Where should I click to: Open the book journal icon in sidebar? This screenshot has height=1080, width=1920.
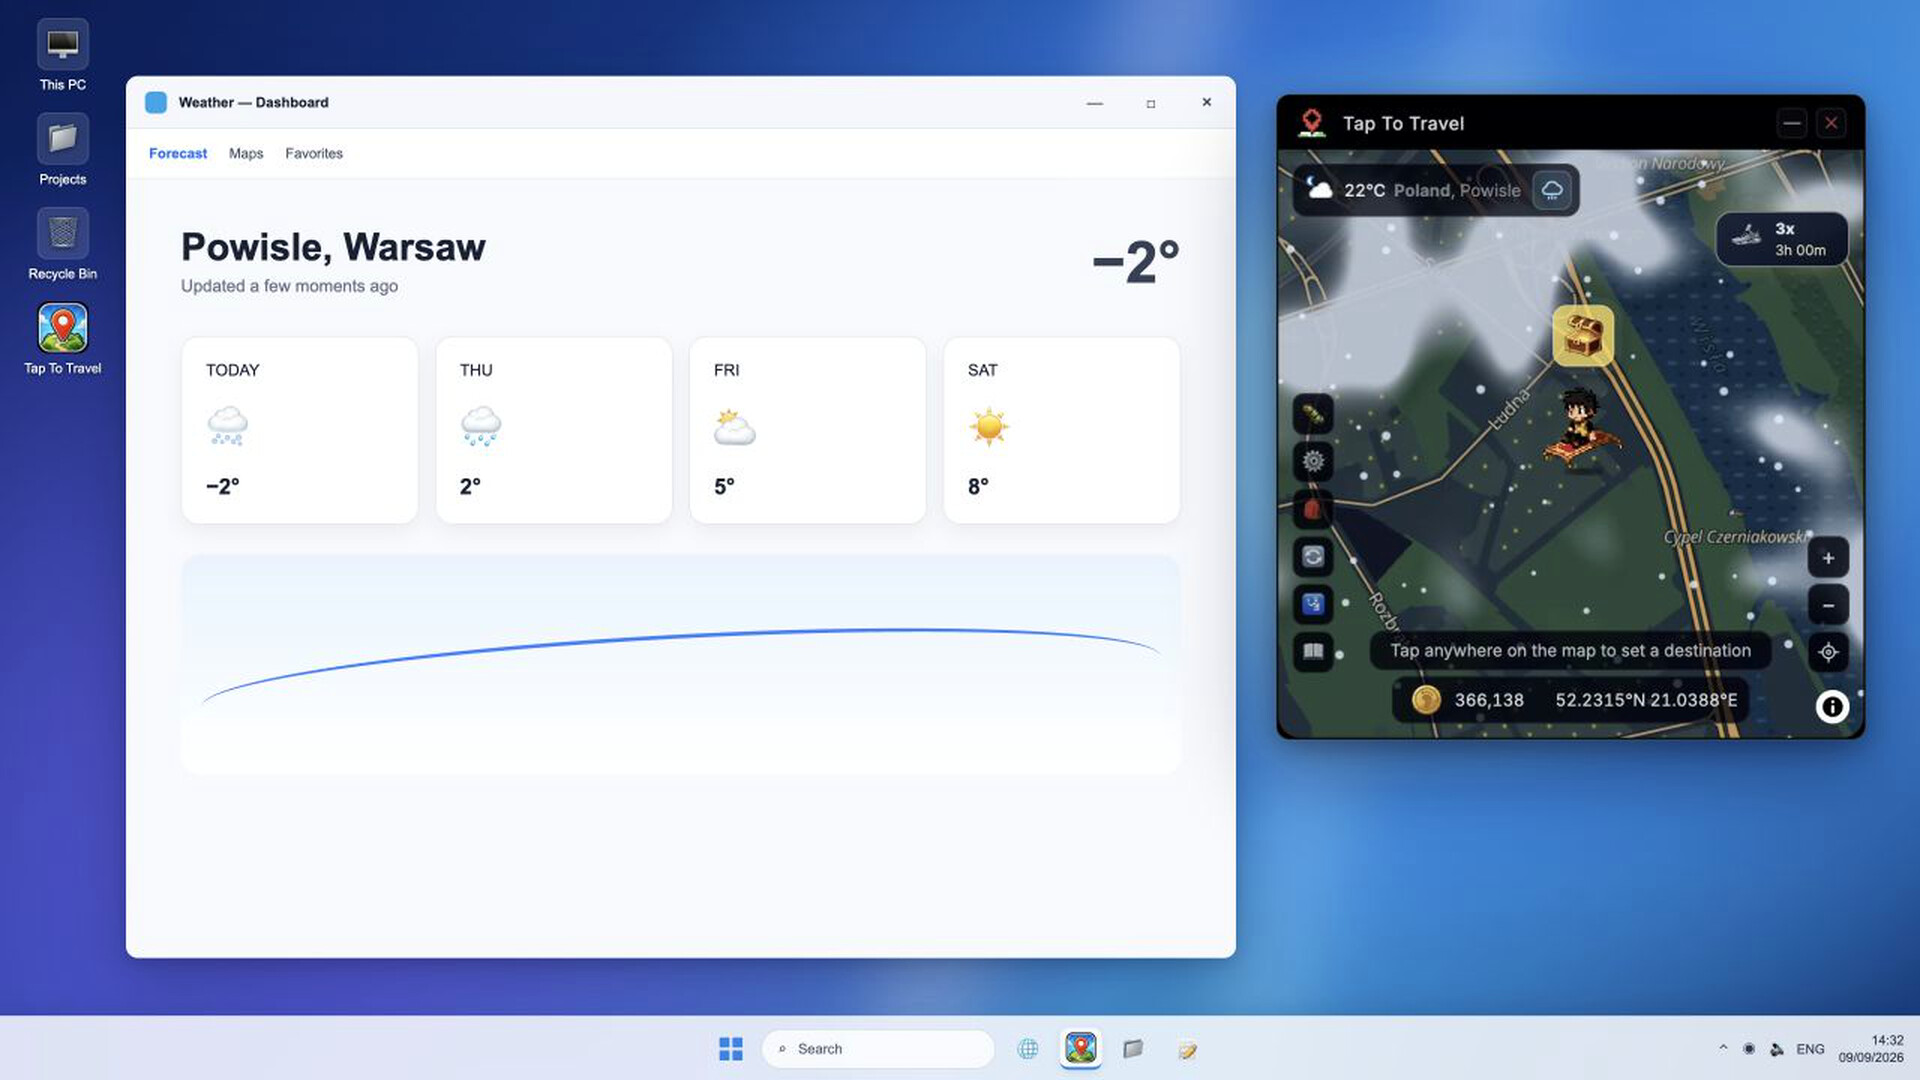1313,652
